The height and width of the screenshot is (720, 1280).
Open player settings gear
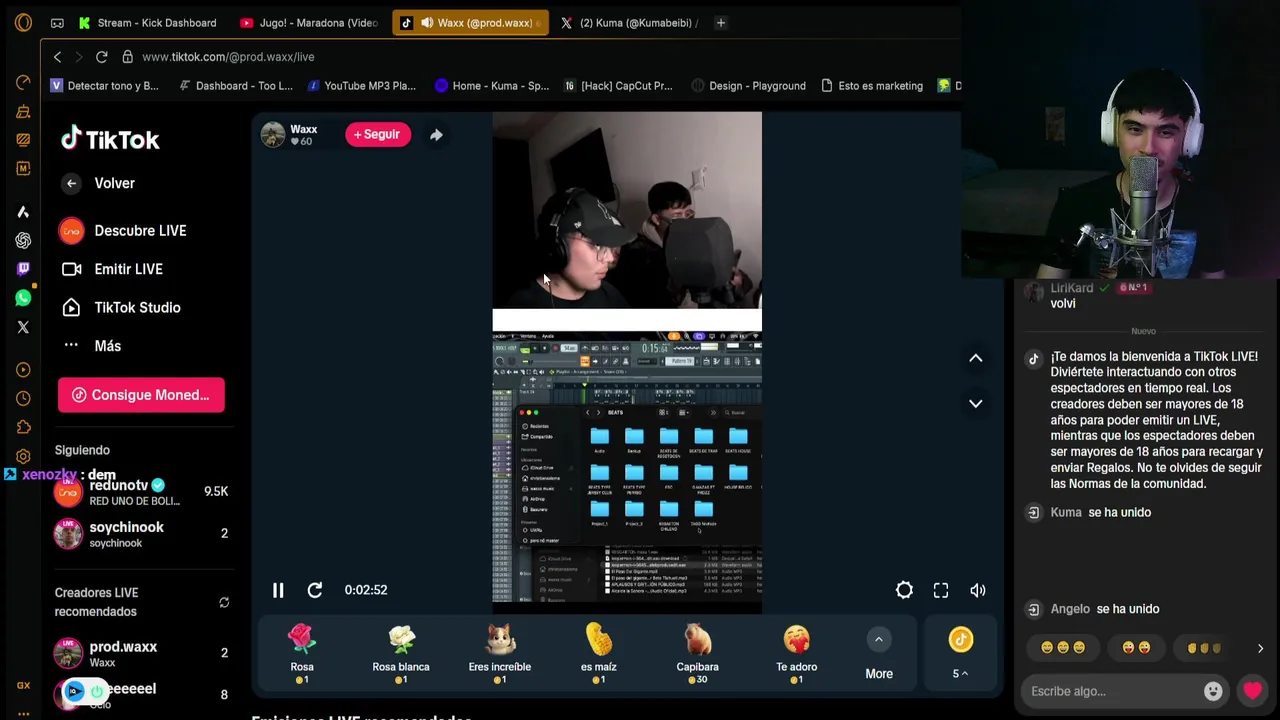tap(904, 590)
